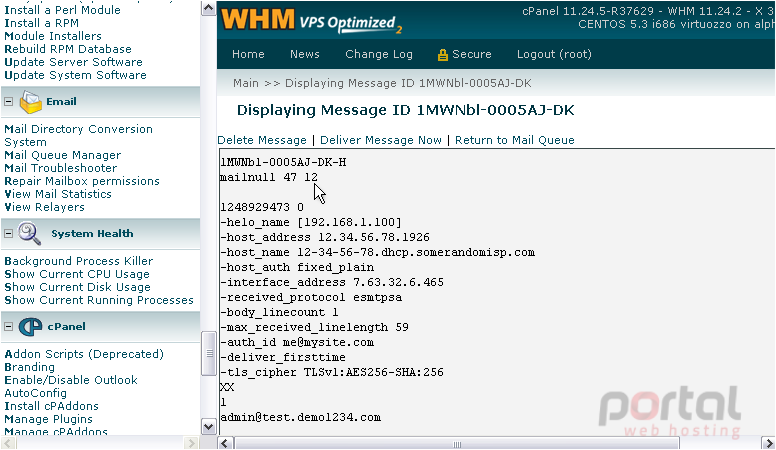Open the Change Log menu item
This screenshot has height=450, width=776.
tap(379, 54)
